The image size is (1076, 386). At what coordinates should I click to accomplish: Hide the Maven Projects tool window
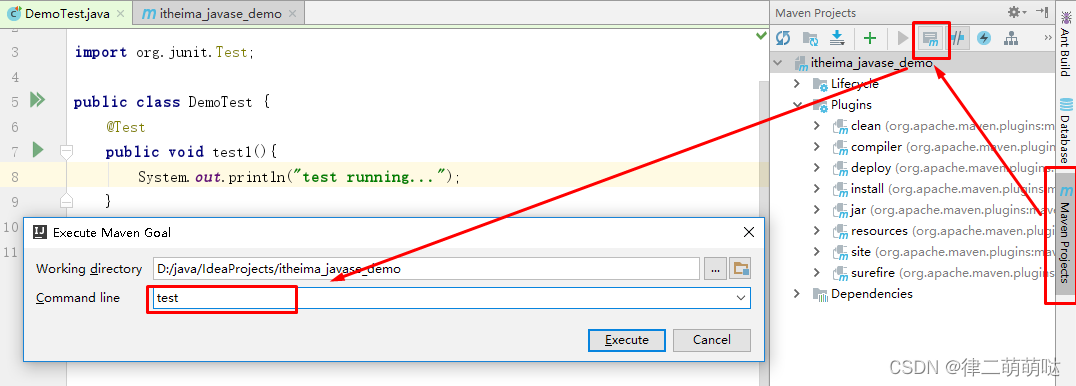1042,12
